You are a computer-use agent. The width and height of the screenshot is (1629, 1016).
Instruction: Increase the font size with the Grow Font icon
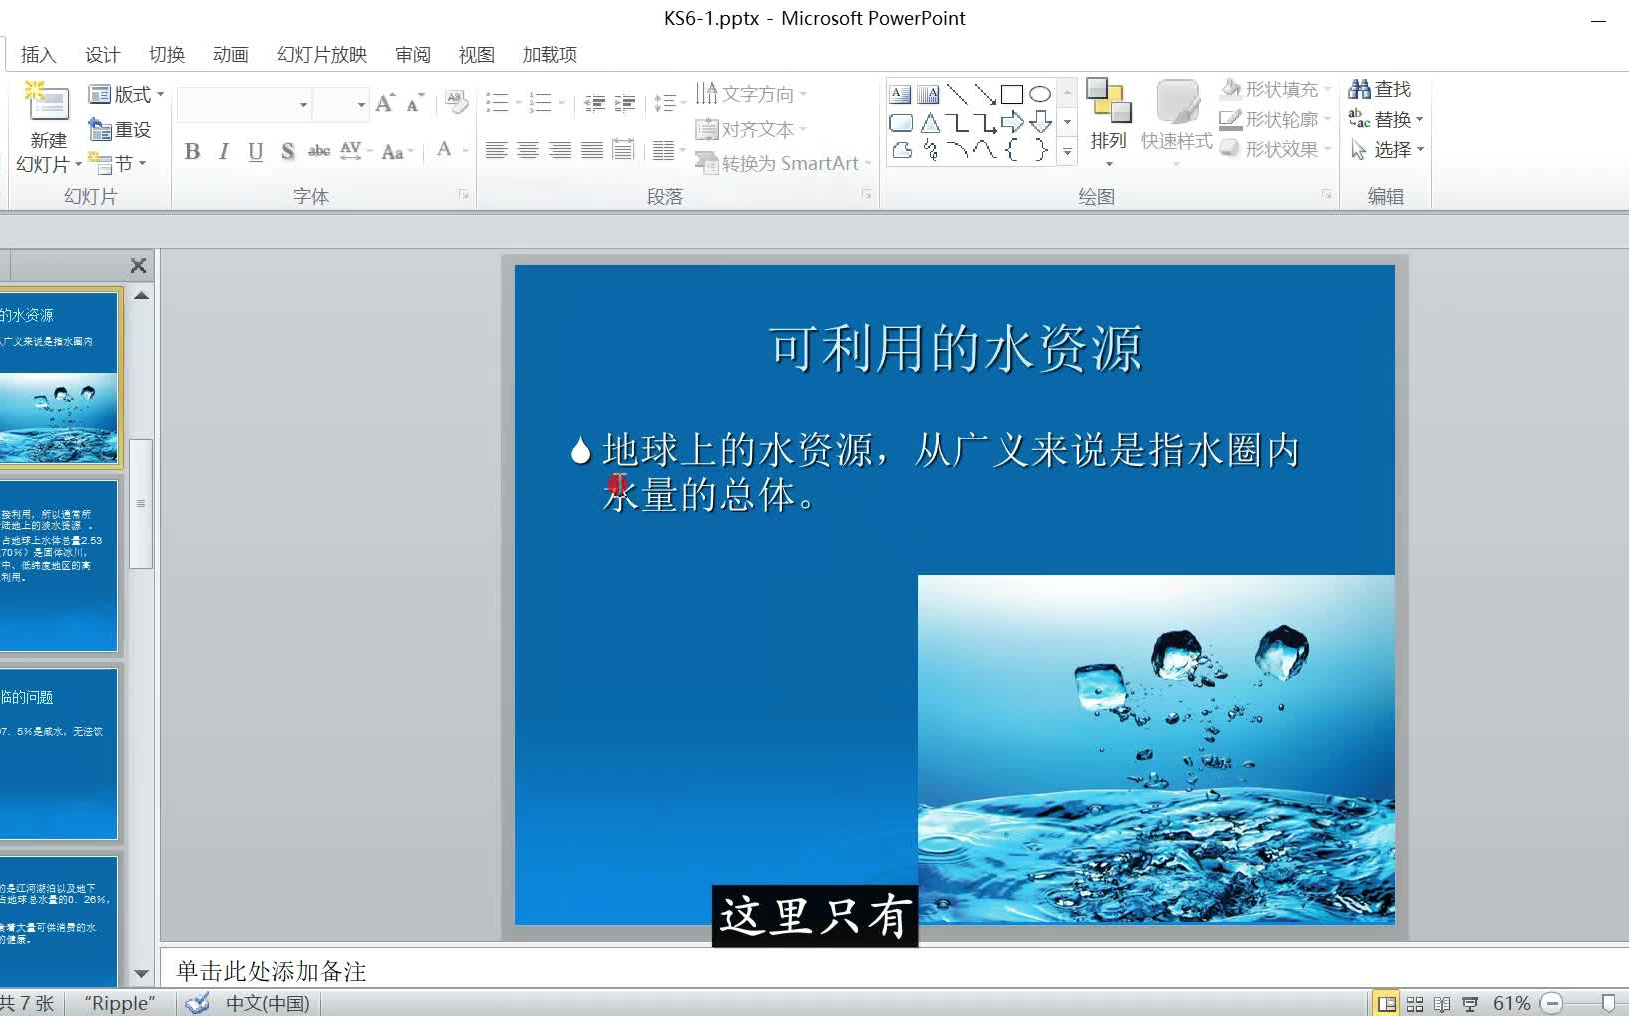(383, 101)
